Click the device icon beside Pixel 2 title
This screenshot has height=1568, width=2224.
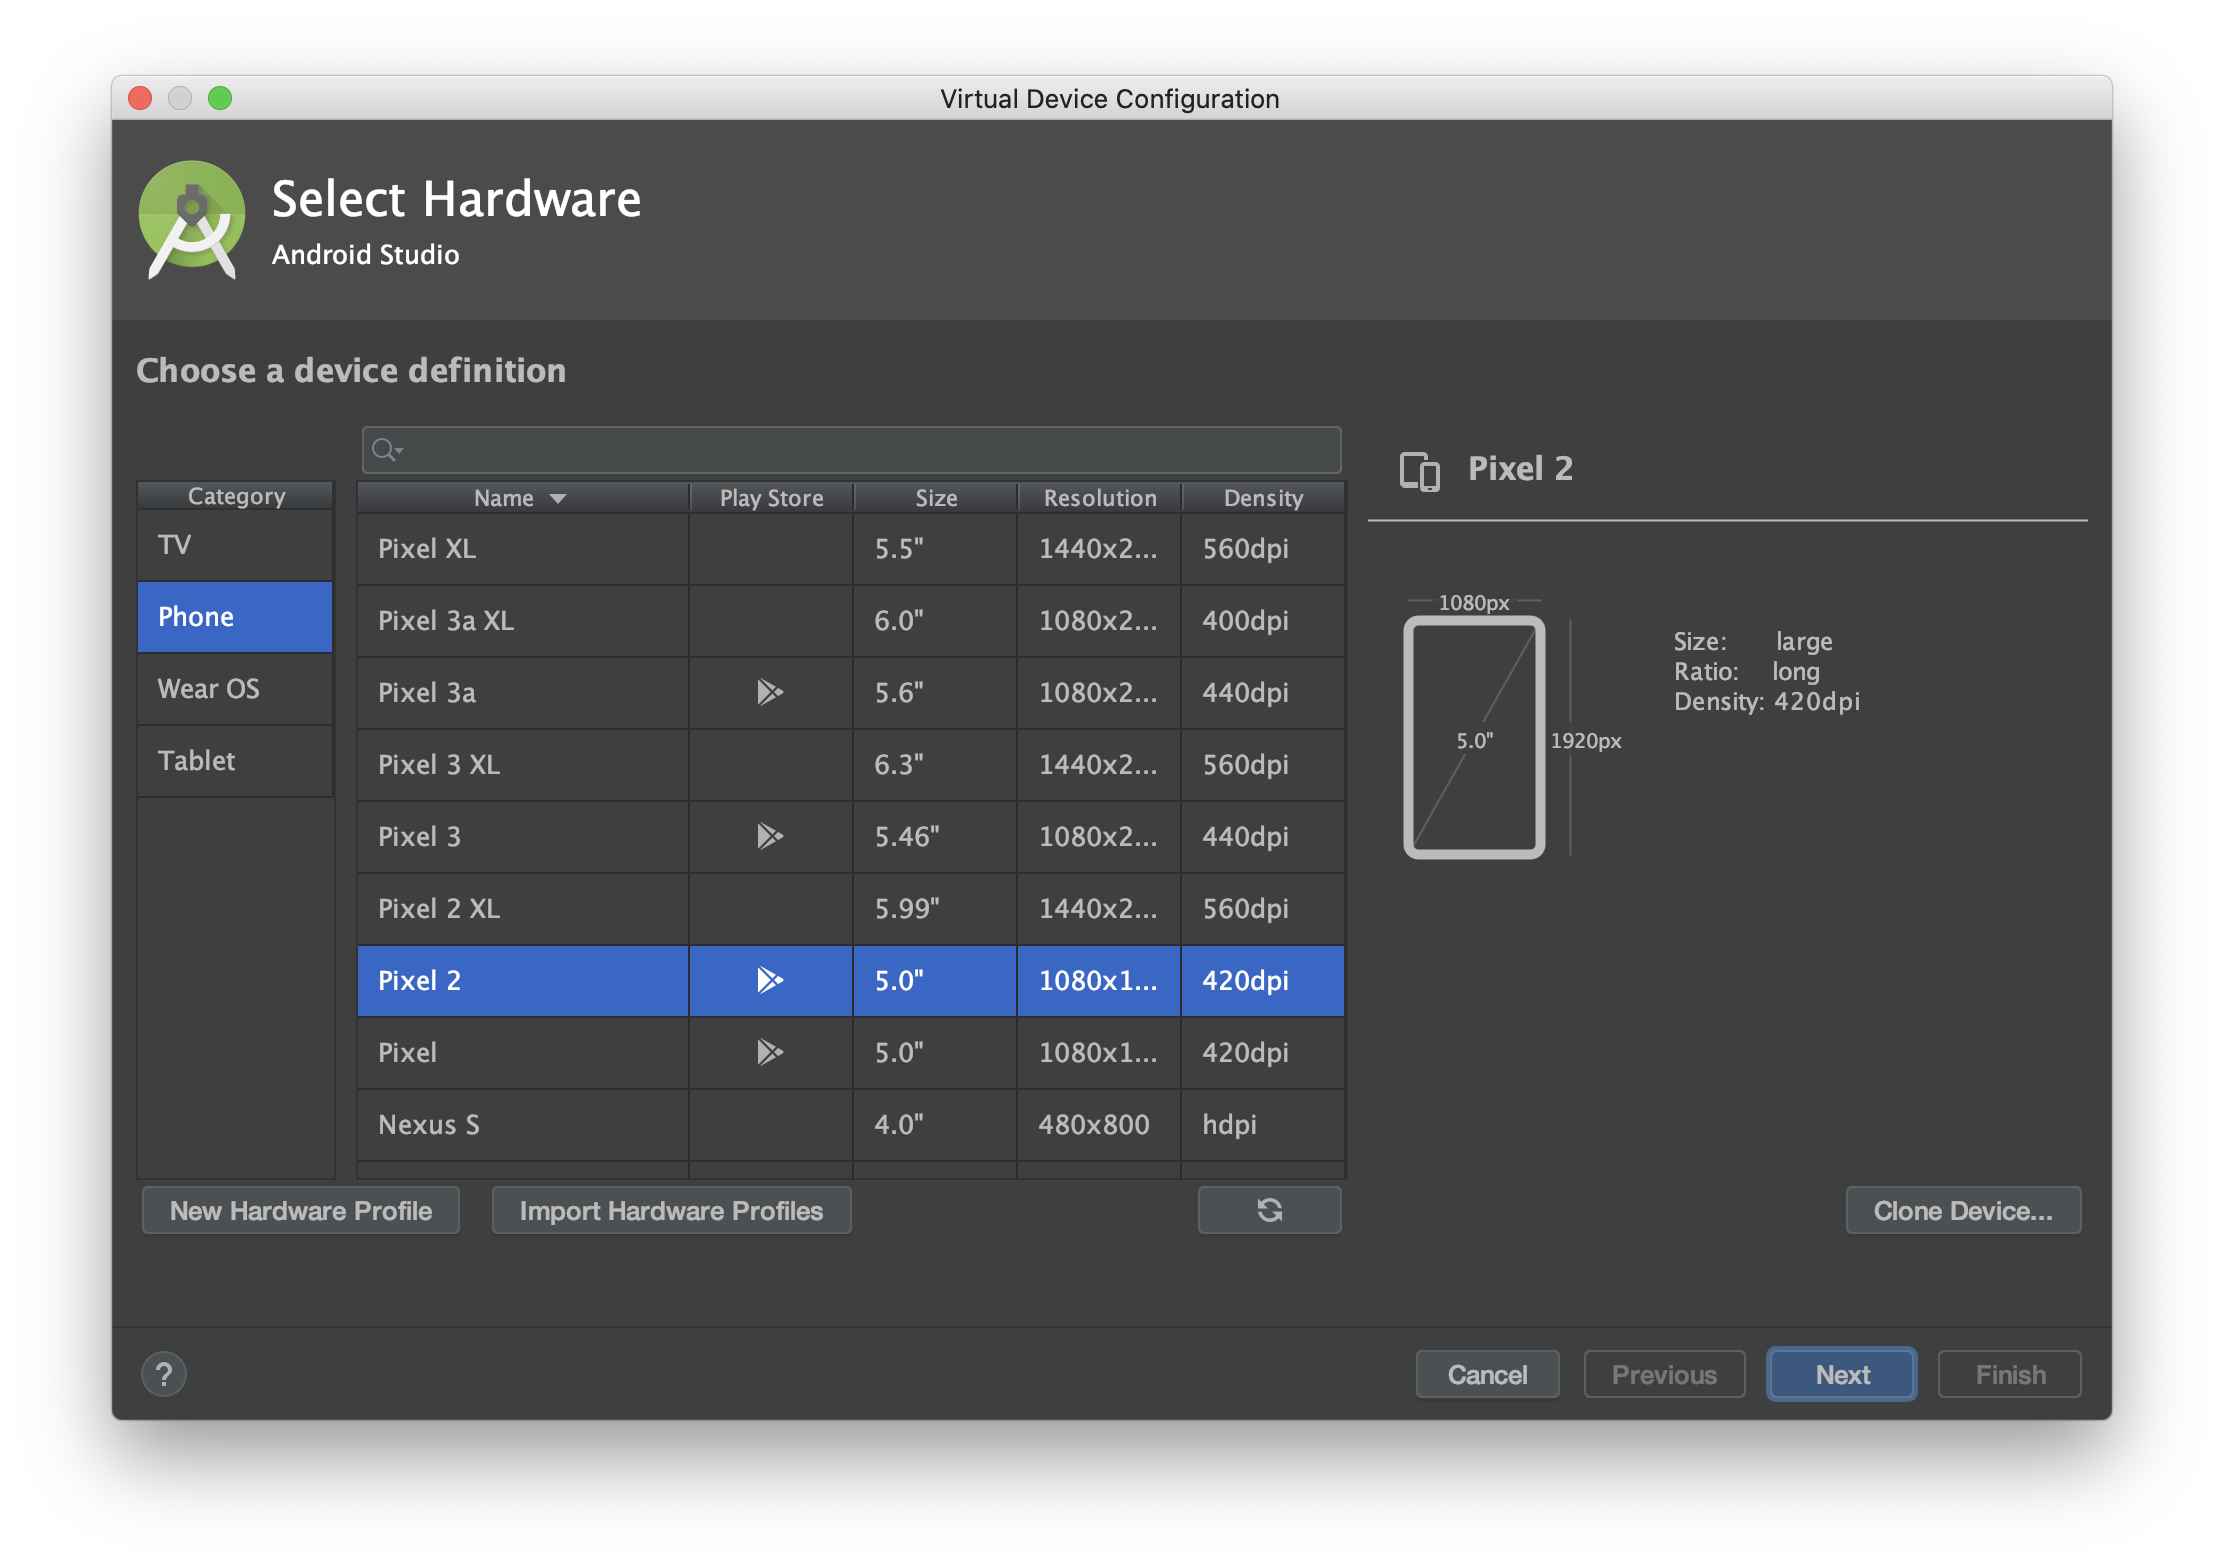click(1419, 470)
